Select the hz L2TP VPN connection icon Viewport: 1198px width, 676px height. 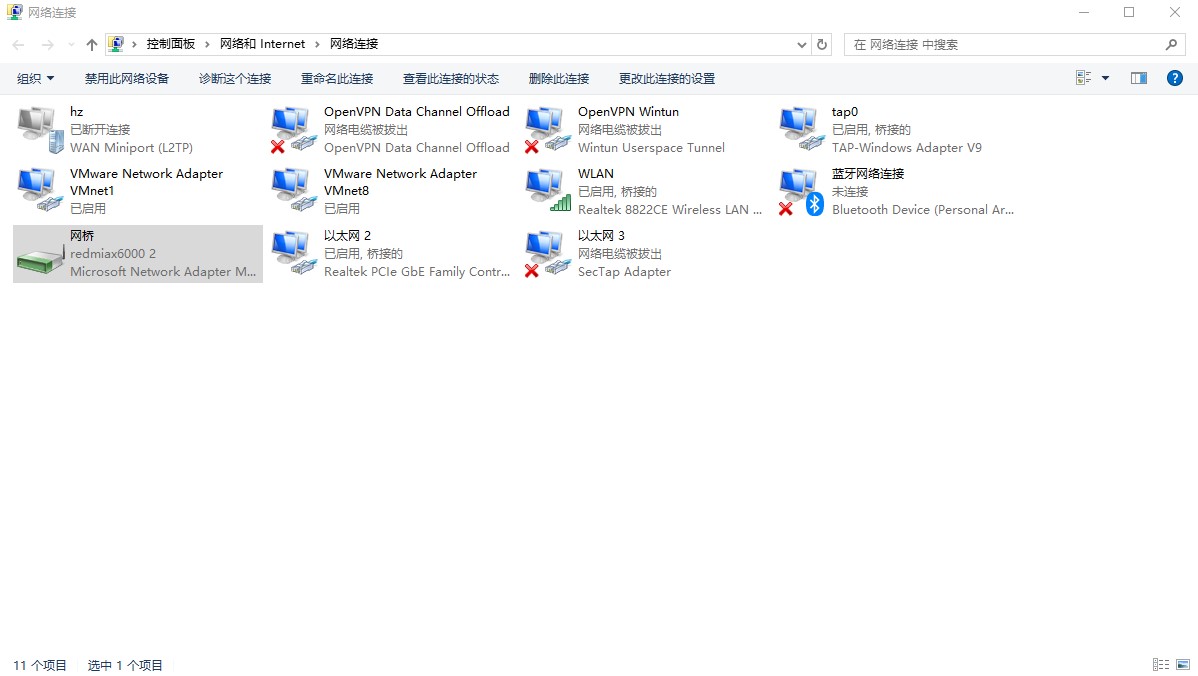[x=40, y=129]
